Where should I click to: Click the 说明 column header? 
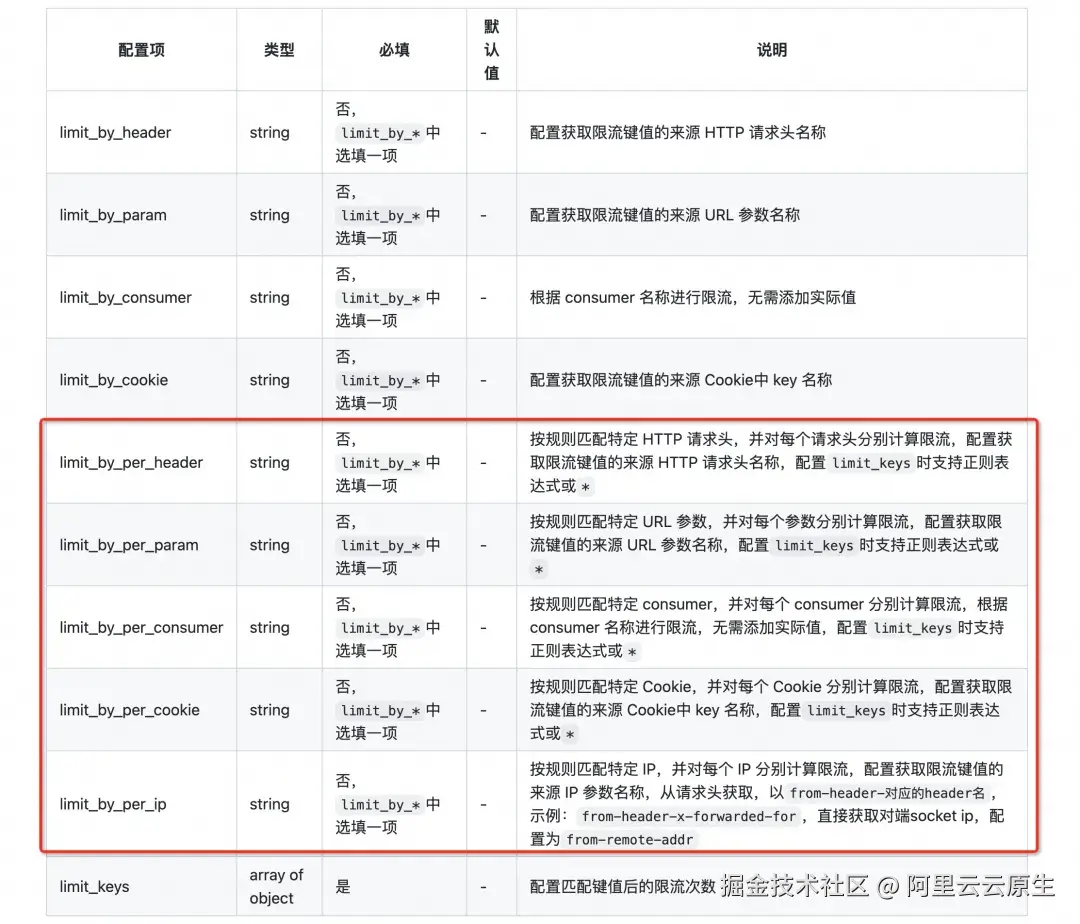pos(772,50)
